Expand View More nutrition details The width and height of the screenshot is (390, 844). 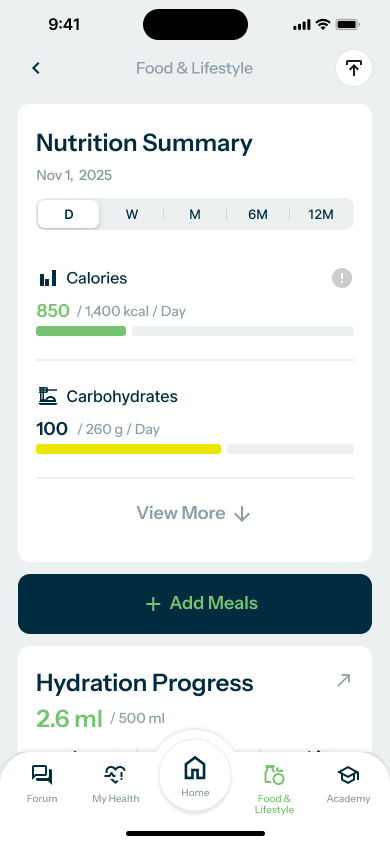194,514
